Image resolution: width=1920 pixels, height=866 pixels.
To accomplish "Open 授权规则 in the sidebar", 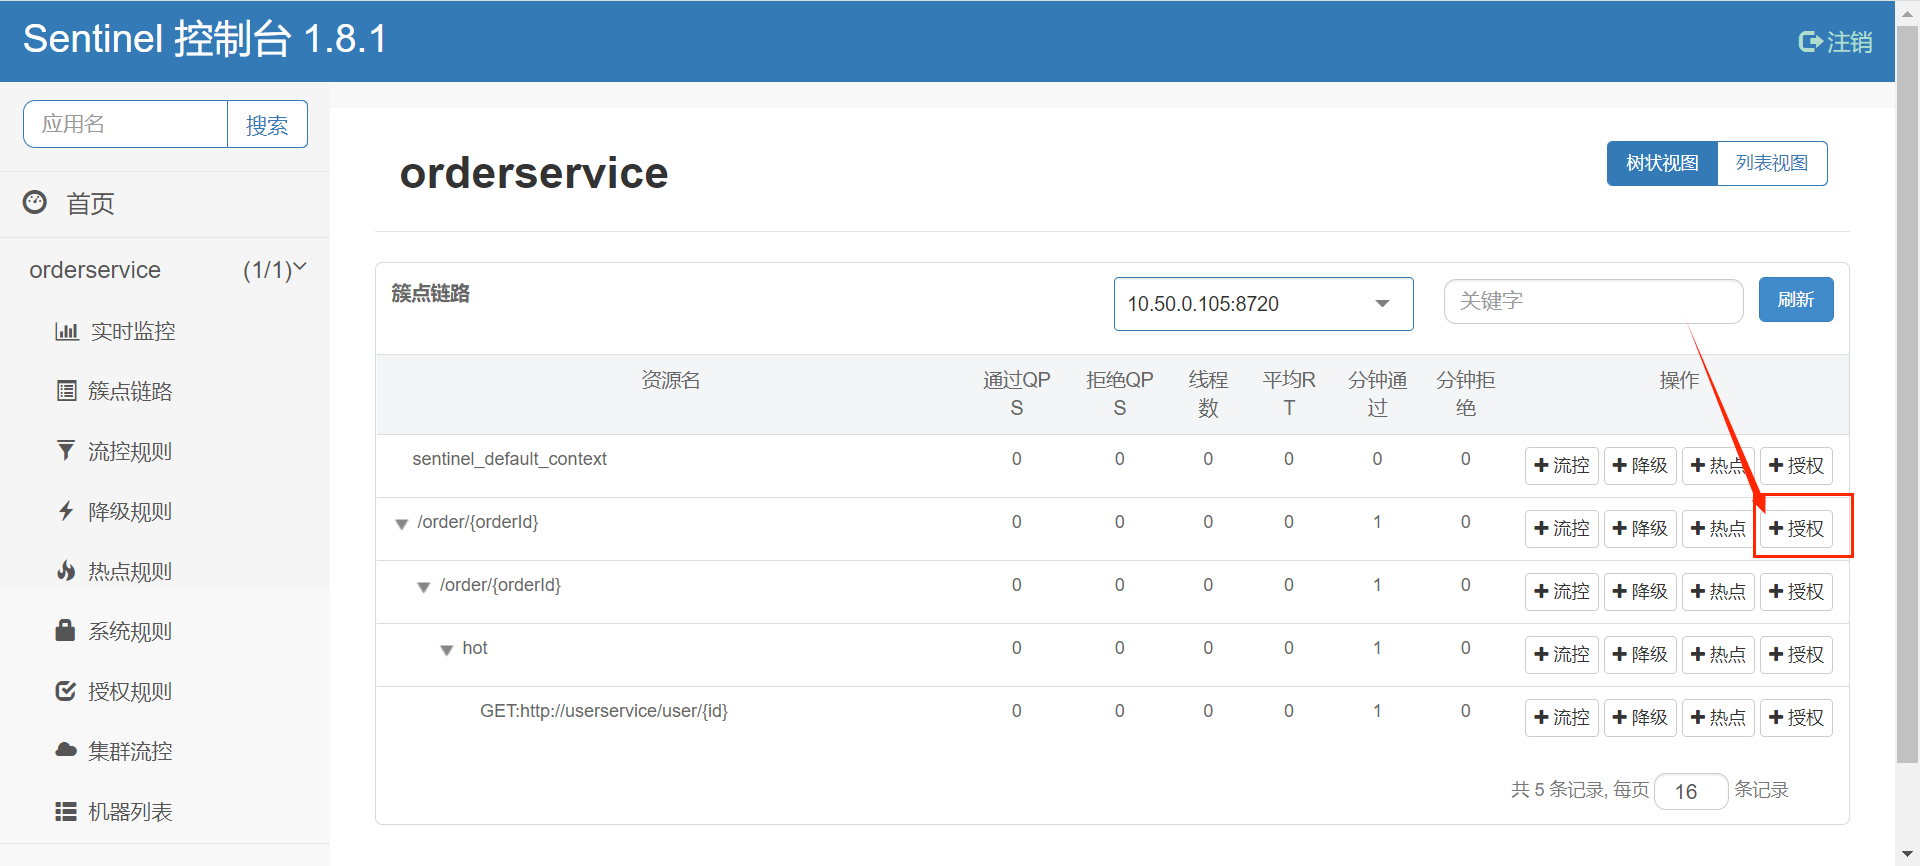I will click(x=130, y=691).
